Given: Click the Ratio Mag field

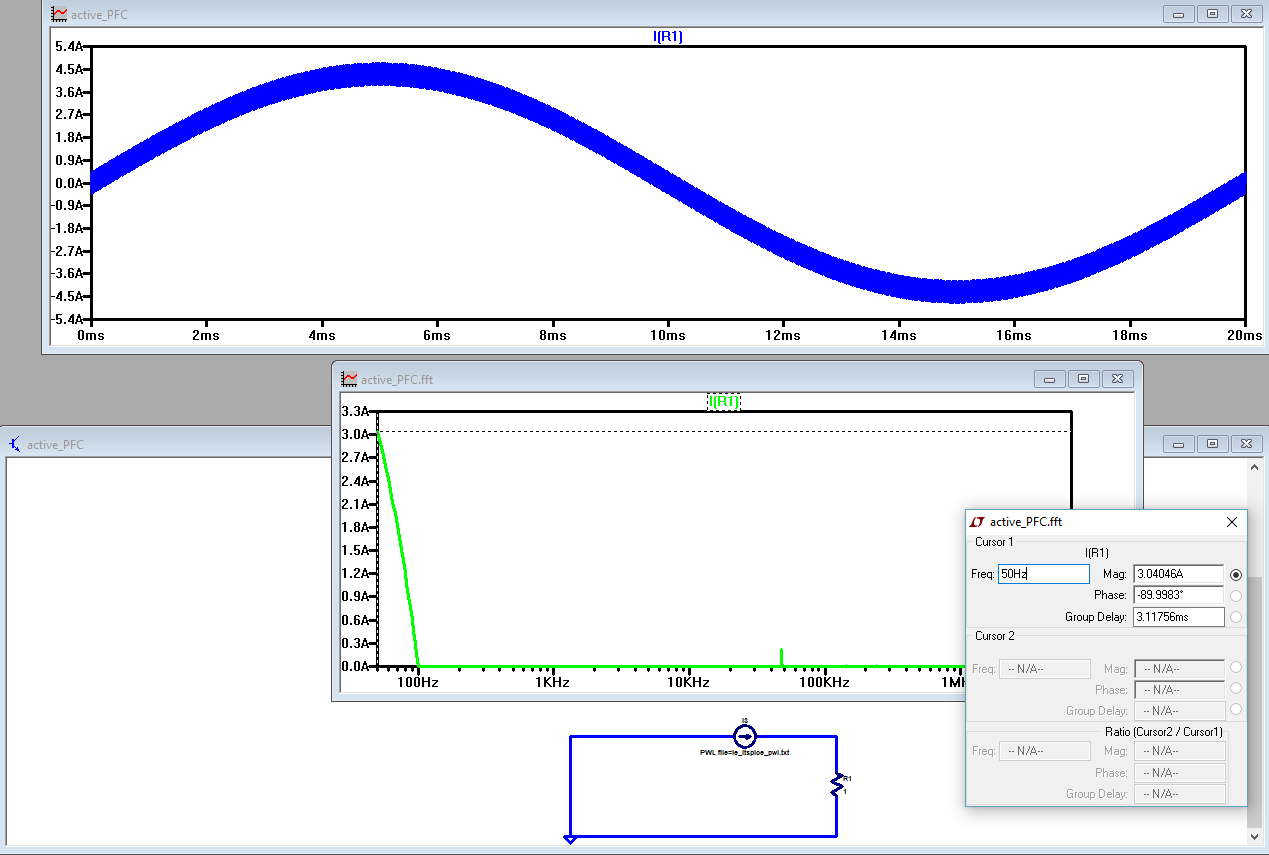Looking at the screenshot, I should point(1178,751).
